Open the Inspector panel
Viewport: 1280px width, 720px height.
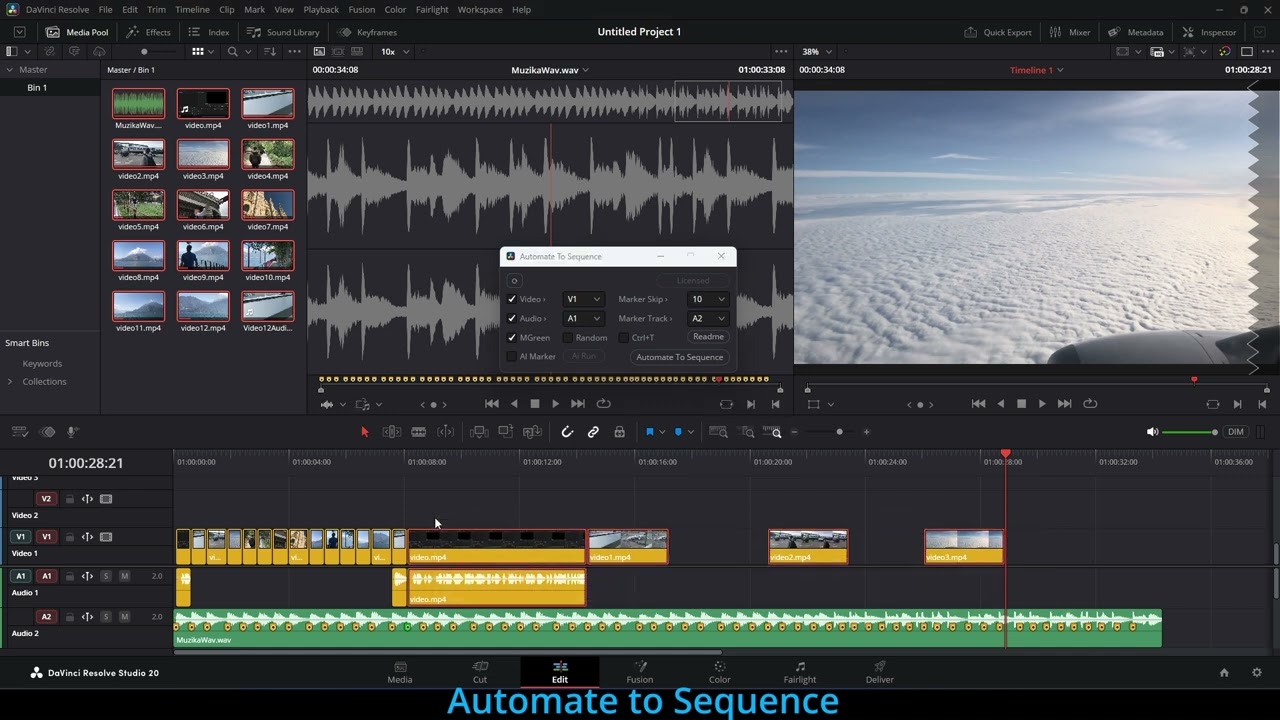(x=1209, y=32)
